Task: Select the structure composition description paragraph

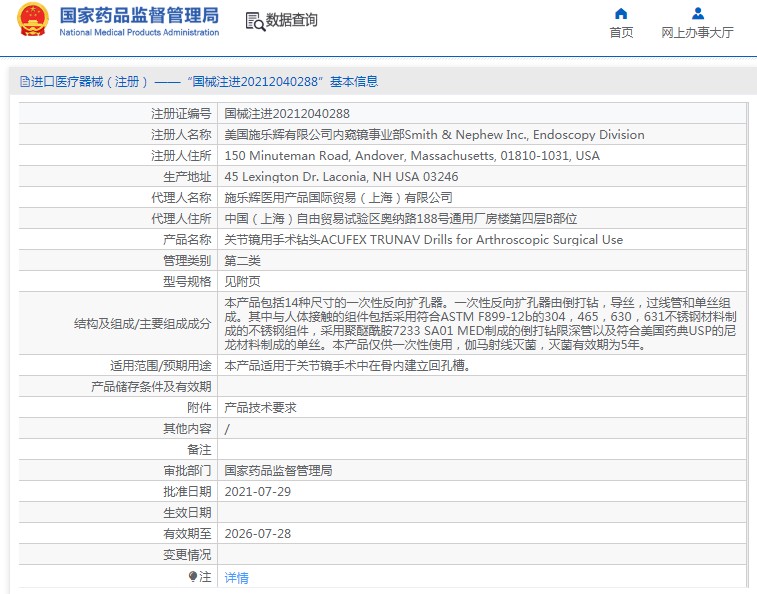Action: pos(480,324)
